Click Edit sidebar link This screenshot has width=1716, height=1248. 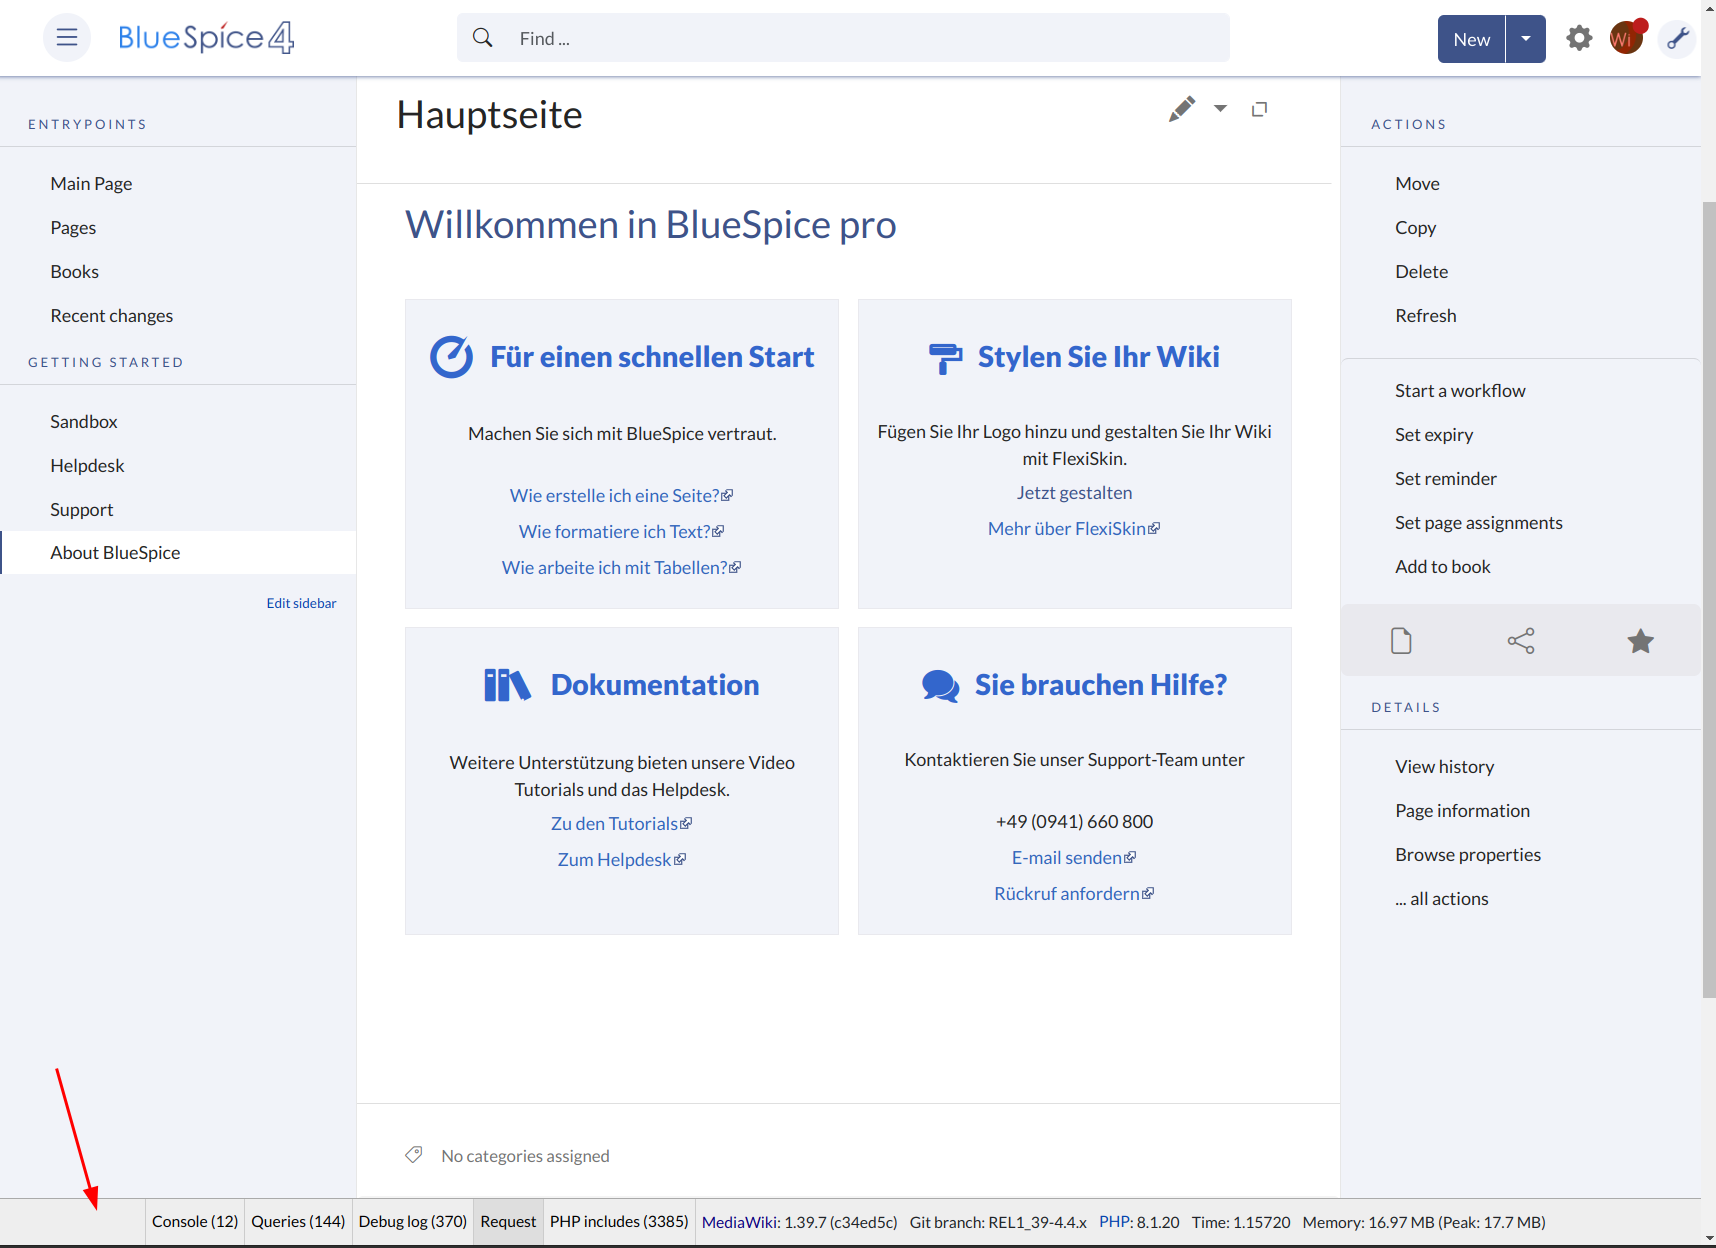(x=301, y=603)
